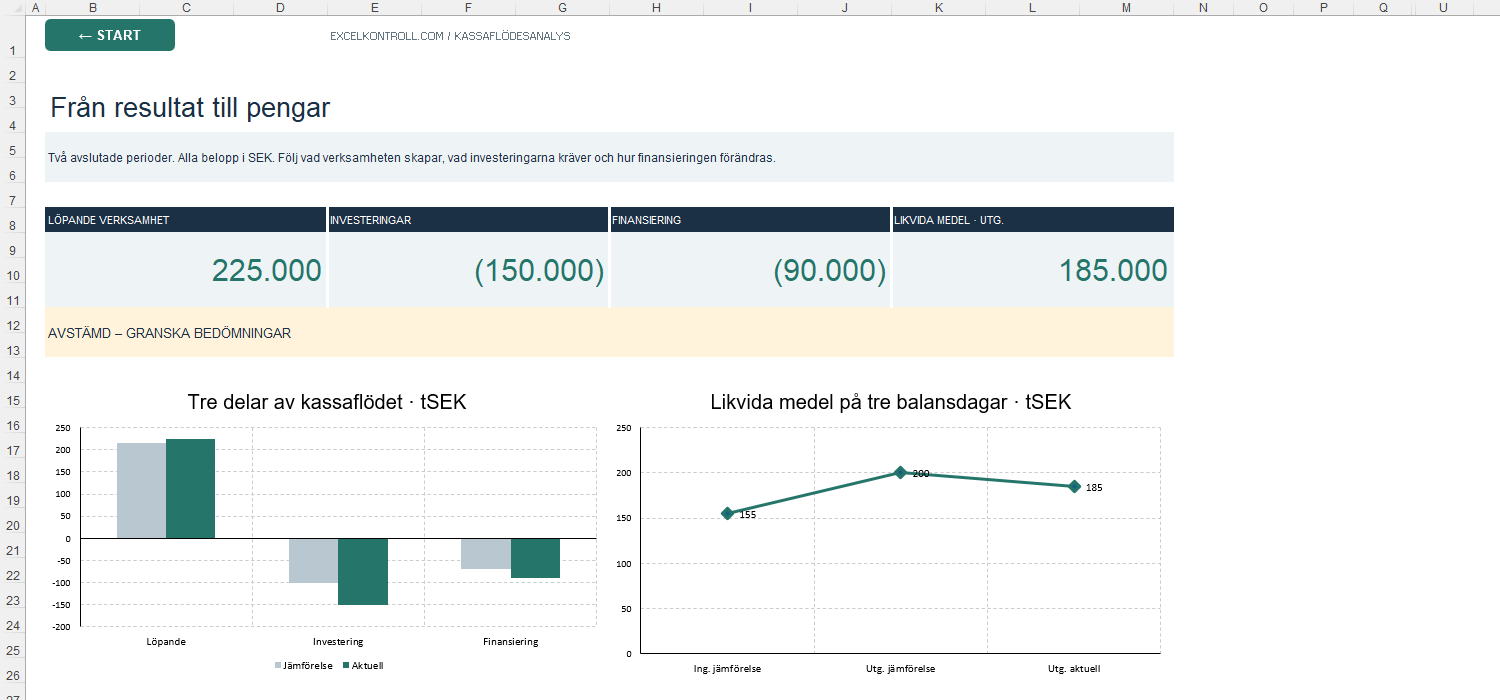Select column P header

(x=1324, y=8)
